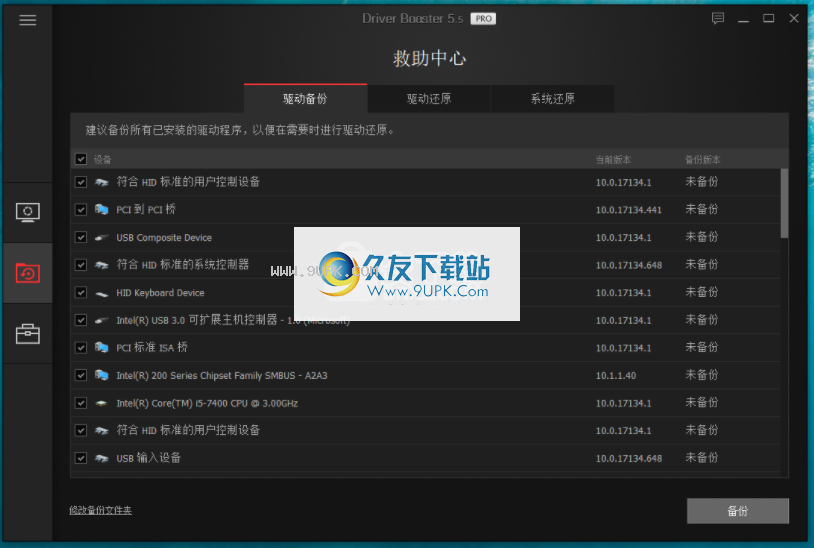Select Intel(R) Core(TM) i5-7400 CPU text

207,403
